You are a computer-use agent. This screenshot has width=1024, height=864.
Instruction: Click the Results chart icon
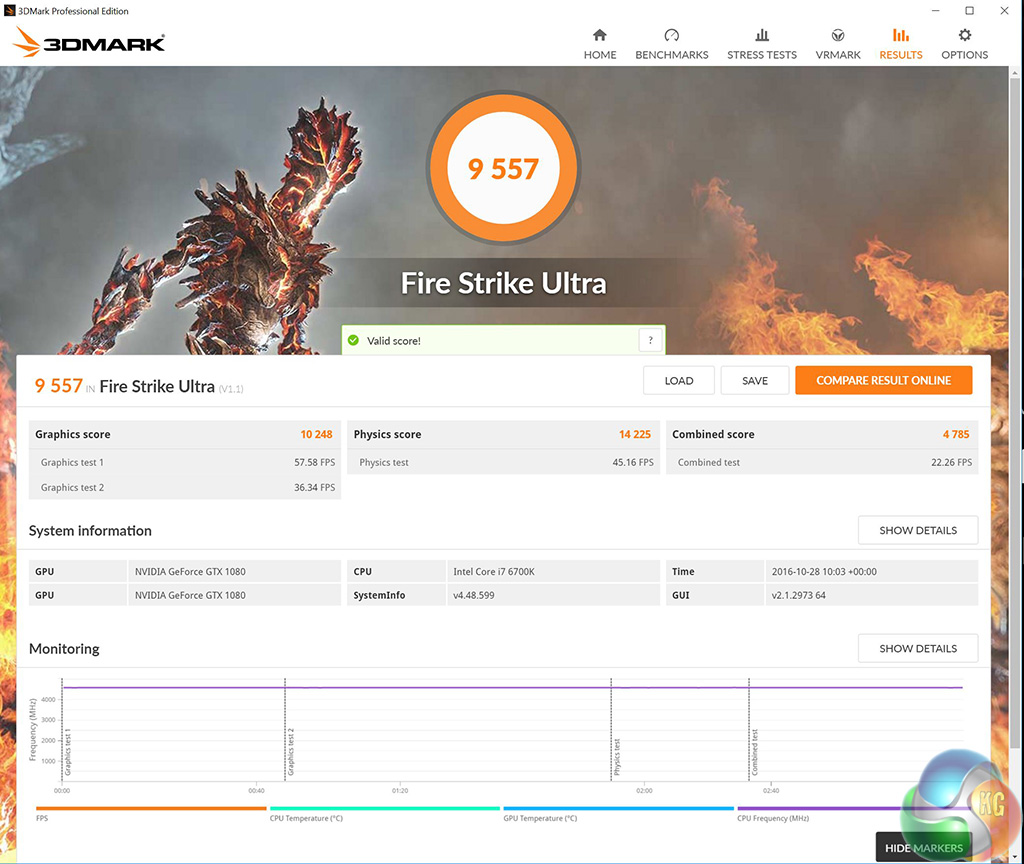point(901,35)
